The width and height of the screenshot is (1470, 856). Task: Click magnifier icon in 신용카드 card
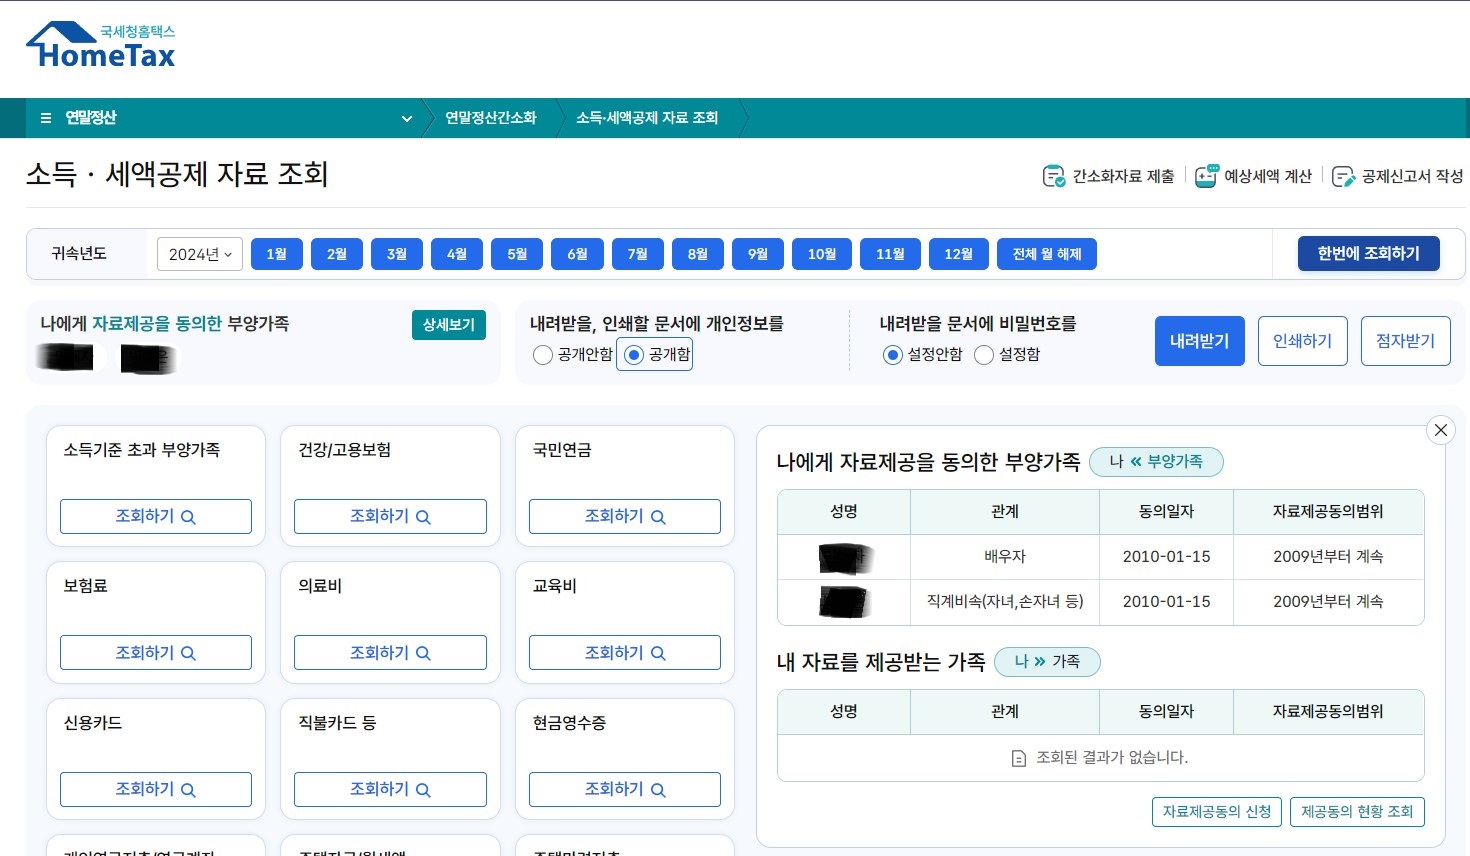(x=188, y=790)
